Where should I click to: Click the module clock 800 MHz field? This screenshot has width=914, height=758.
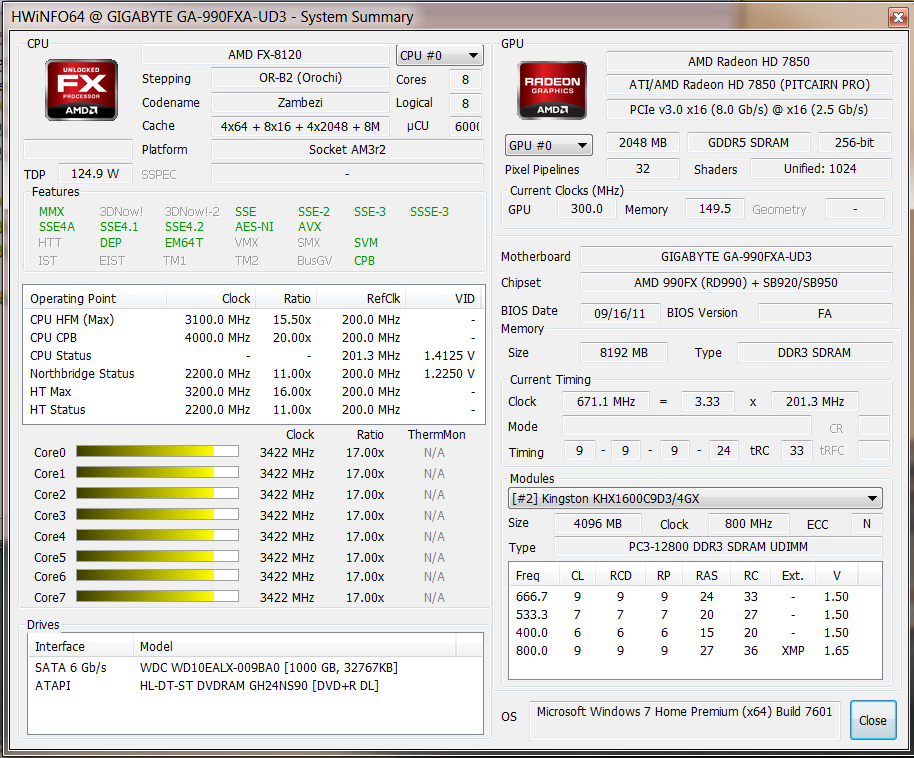pos(748,524)
